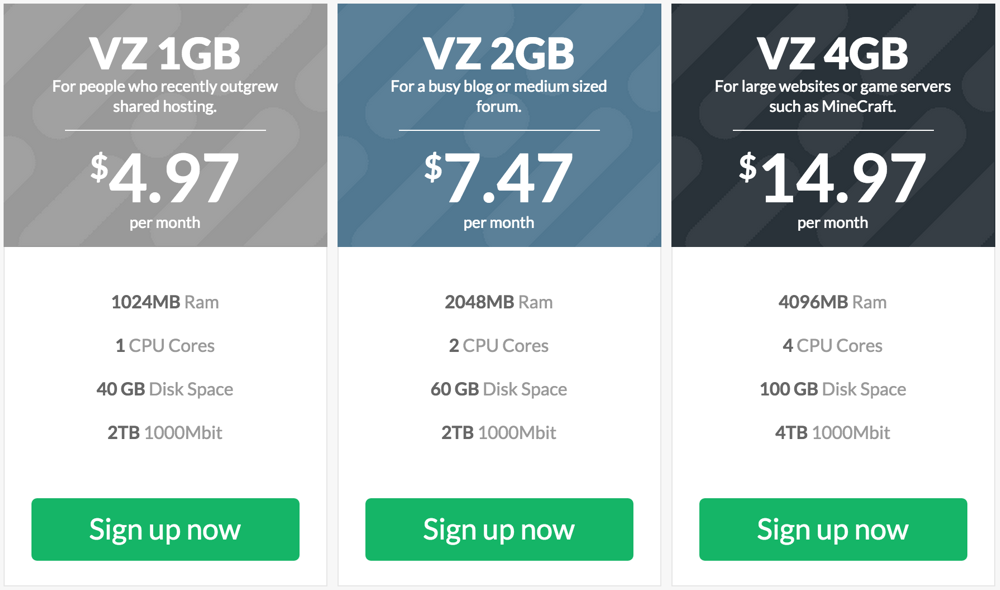This screenshot has width=1000, height=590.
Task: Click the 100 GB Disk Space line
Action: [x=831, y=389]
